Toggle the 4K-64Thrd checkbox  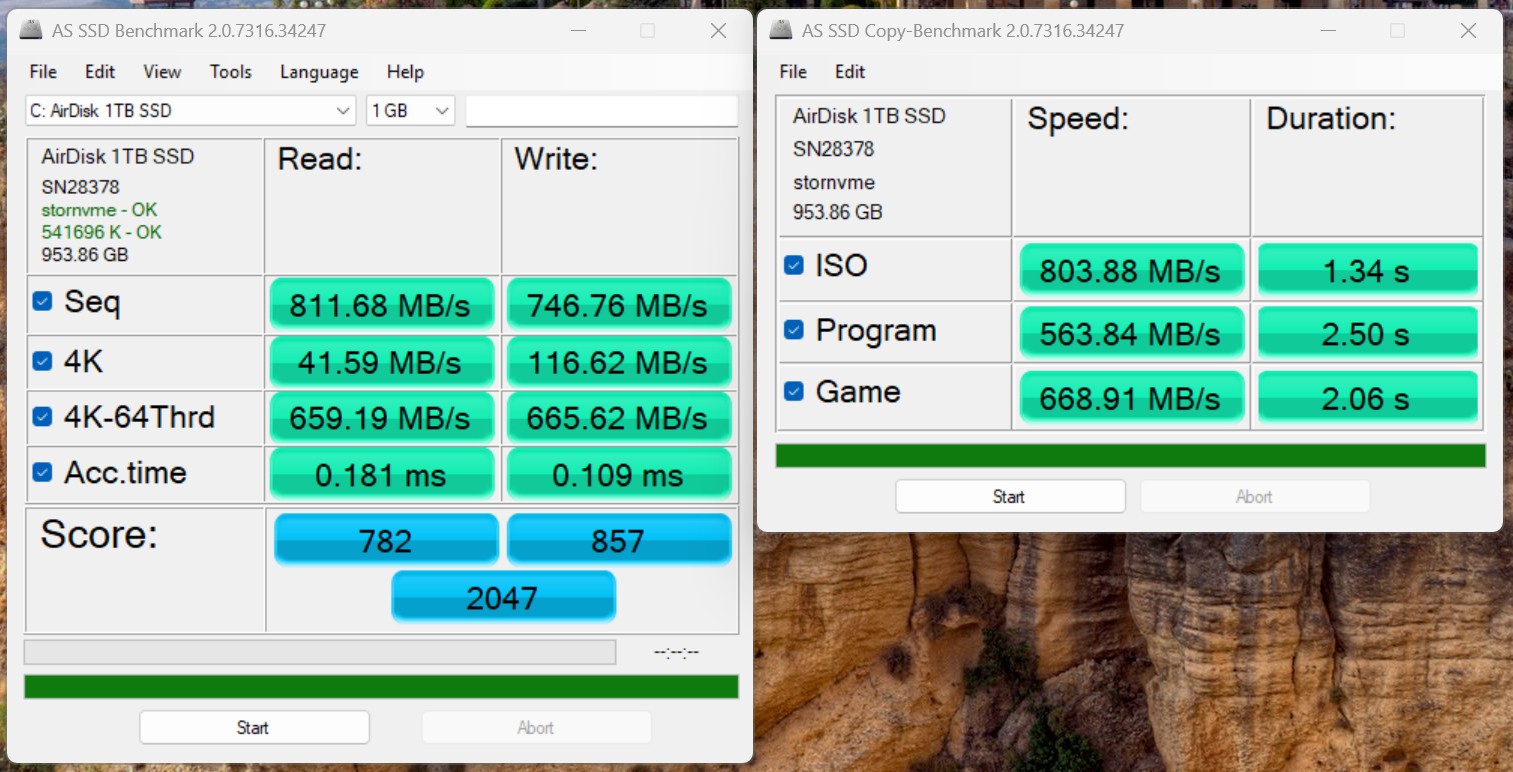[42, 415]
